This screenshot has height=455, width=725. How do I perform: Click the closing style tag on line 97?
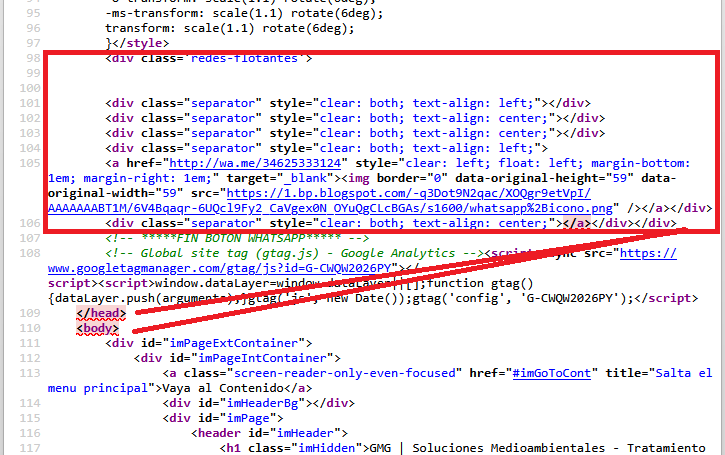[x=141, y=43]
